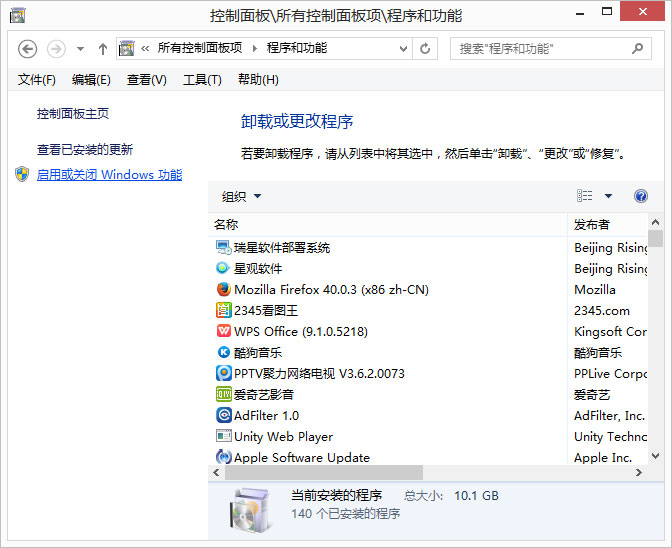672x548 pixels.
Task: Expand the view options dropdown arrow
Action: pos(608,196)
